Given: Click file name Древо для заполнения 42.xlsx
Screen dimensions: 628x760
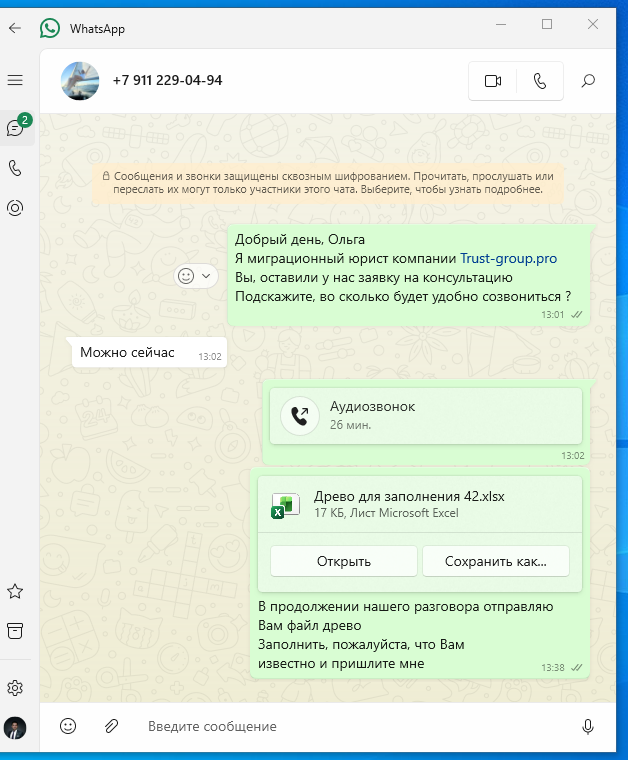Looking at the screenshot, I should 409,496.
